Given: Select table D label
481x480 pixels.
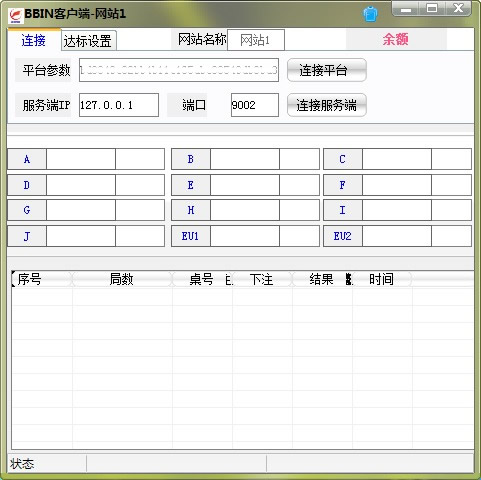Looking at the screenshot, I should point(27,185).
